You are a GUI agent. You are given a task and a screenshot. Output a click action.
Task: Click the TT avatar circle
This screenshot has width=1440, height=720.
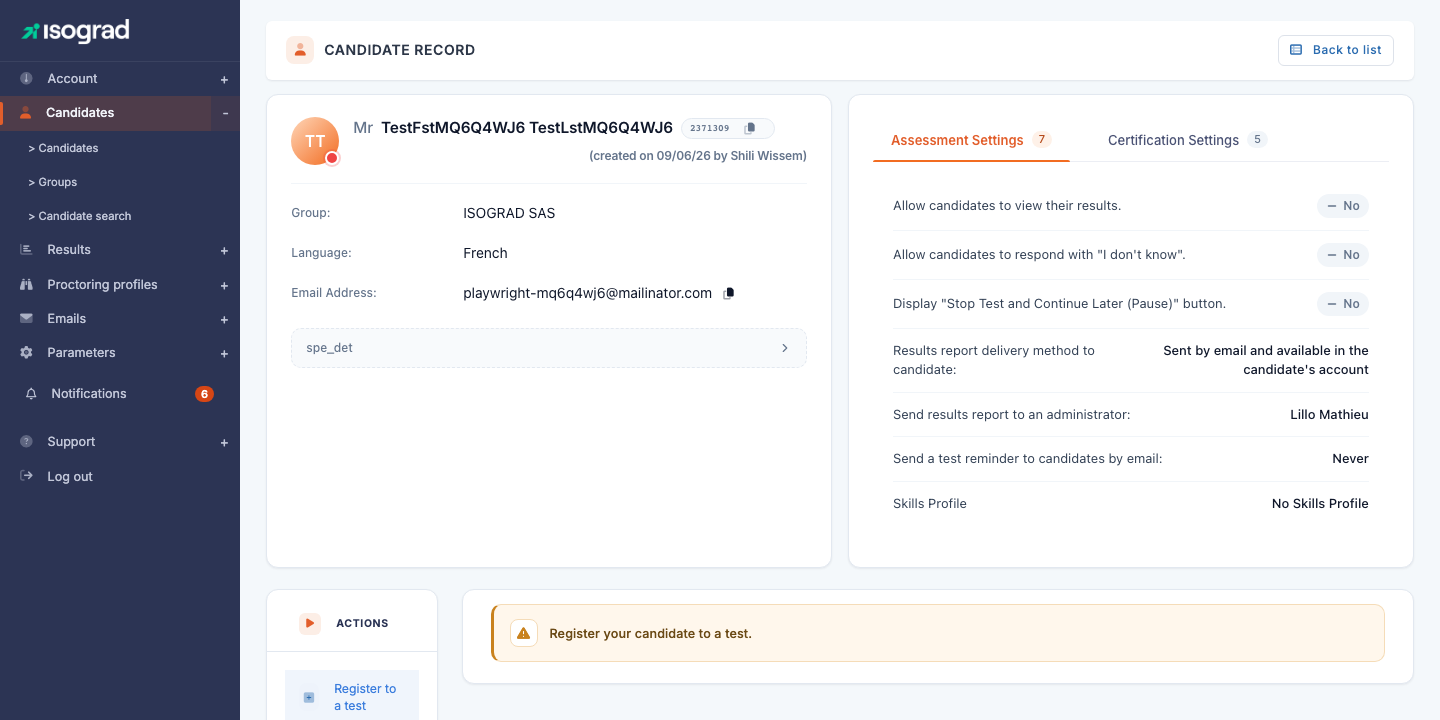315,141
